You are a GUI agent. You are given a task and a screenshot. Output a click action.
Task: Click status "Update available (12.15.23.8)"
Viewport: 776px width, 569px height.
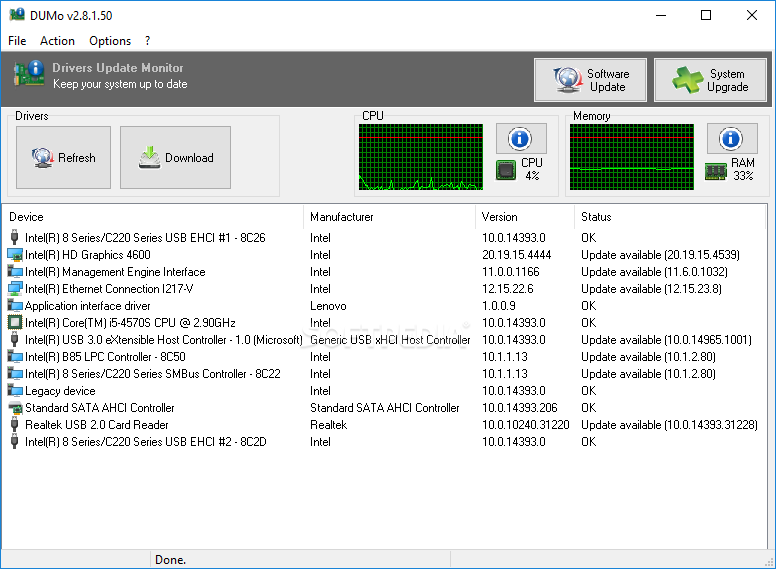651,288
